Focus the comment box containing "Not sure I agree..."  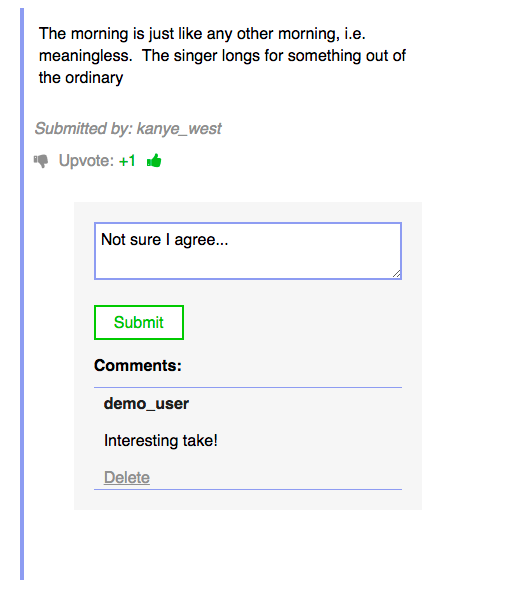point(248,251)
